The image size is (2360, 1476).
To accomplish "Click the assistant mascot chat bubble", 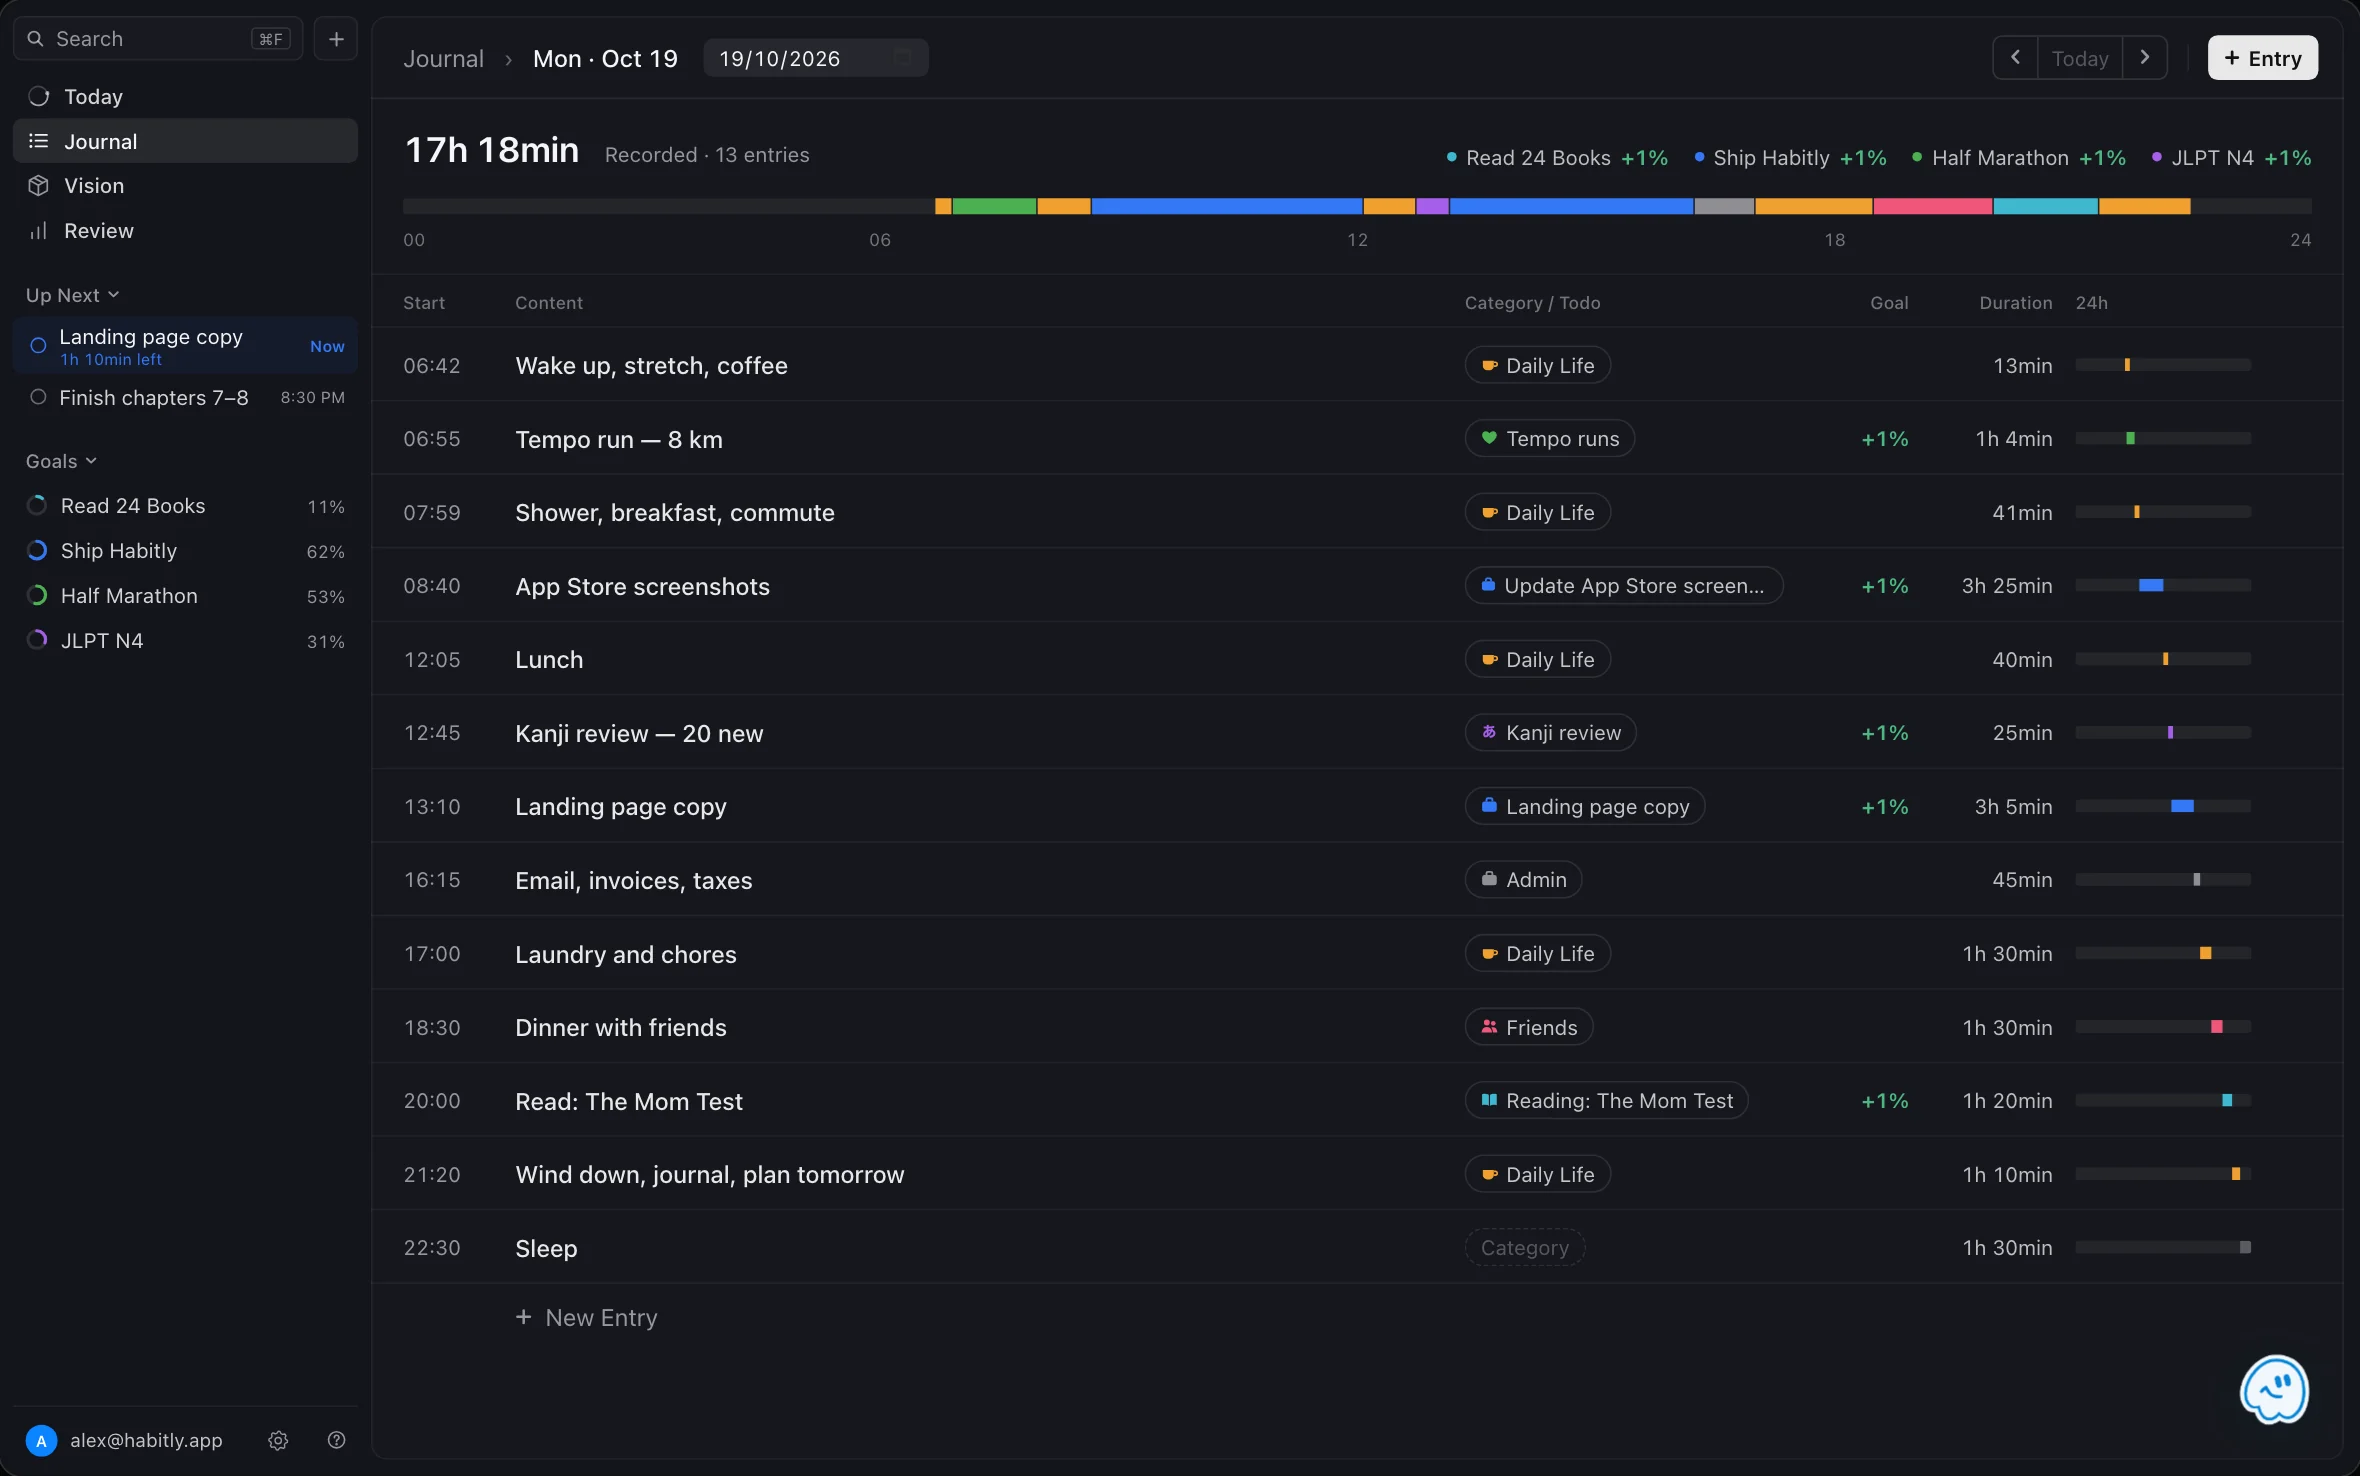I will tap(2274, 1389).
